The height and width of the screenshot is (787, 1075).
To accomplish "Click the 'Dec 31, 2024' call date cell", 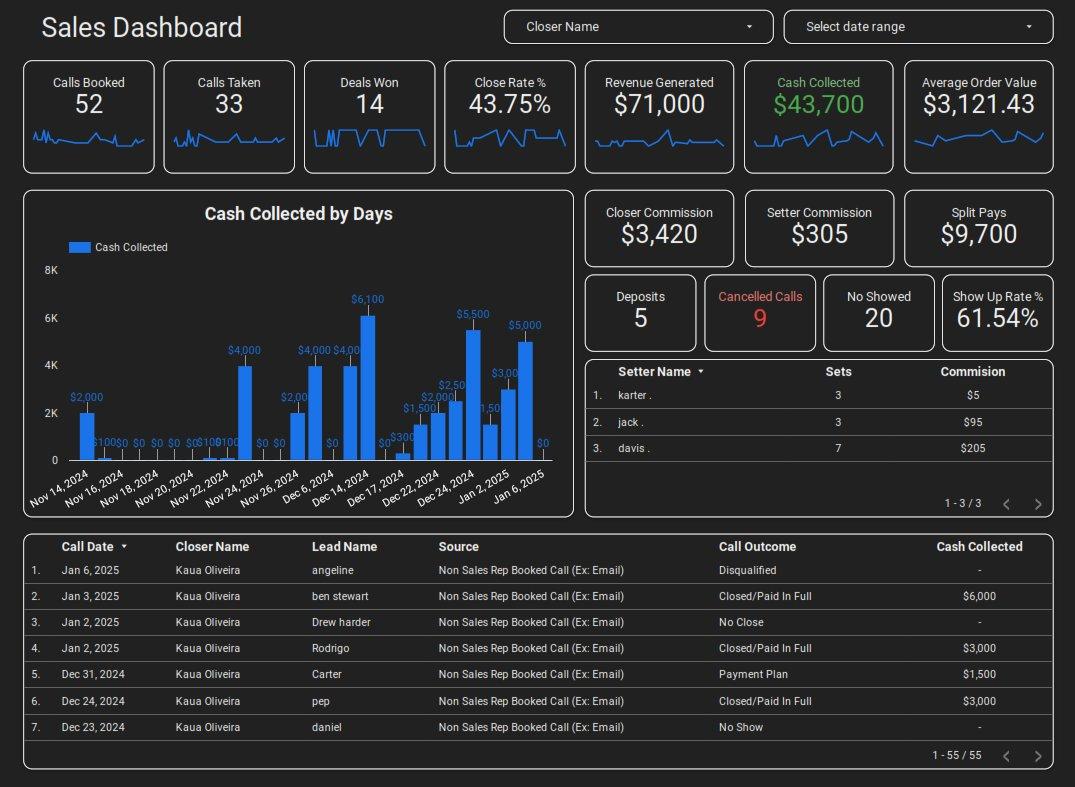I will pos(93,675).
